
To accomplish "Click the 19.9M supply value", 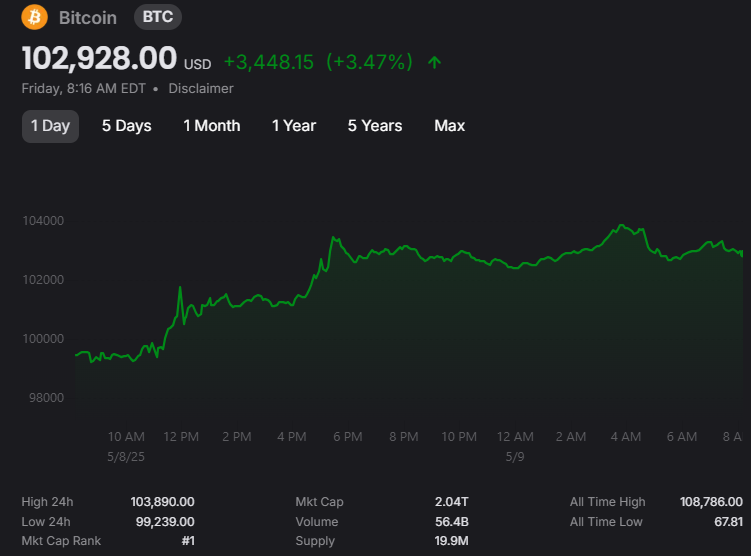I will tap(451, 541).
